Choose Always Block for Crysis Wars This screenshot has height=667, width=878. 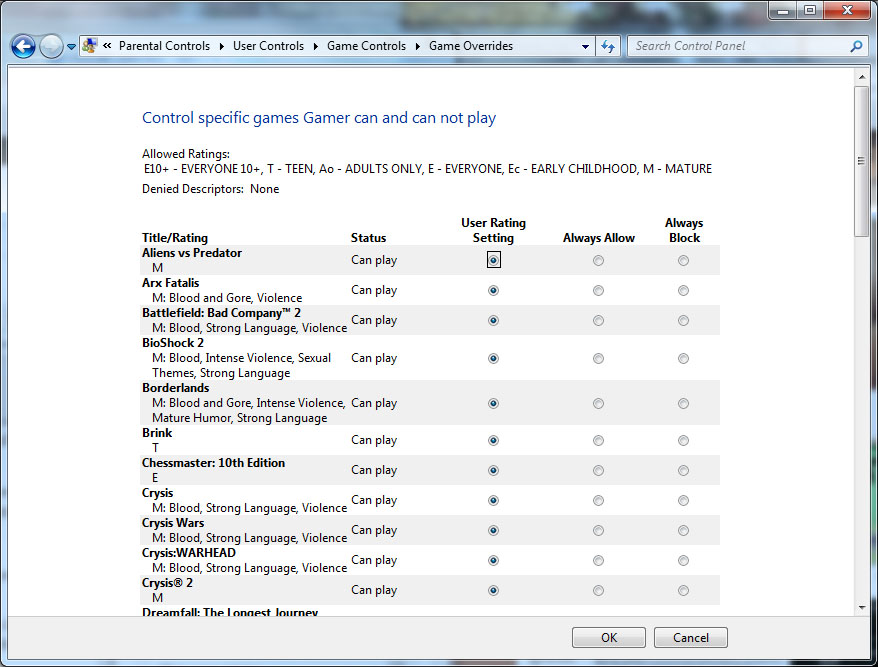[683, 530]
